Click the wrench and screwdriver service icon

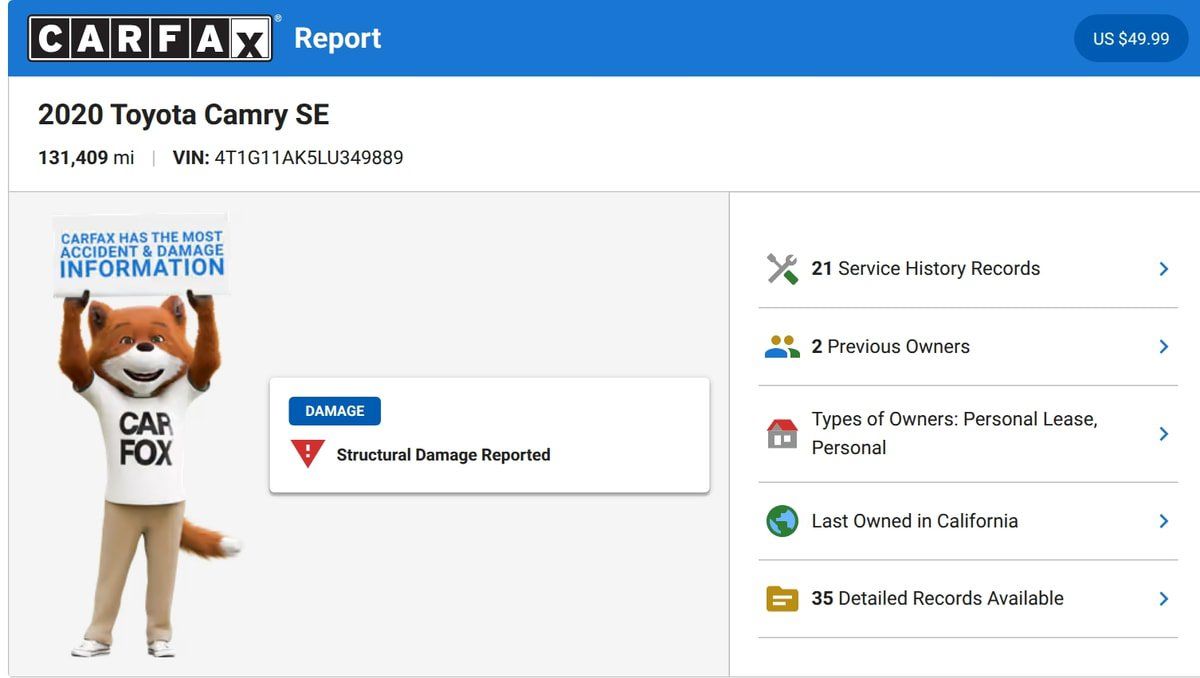point(782,269)
